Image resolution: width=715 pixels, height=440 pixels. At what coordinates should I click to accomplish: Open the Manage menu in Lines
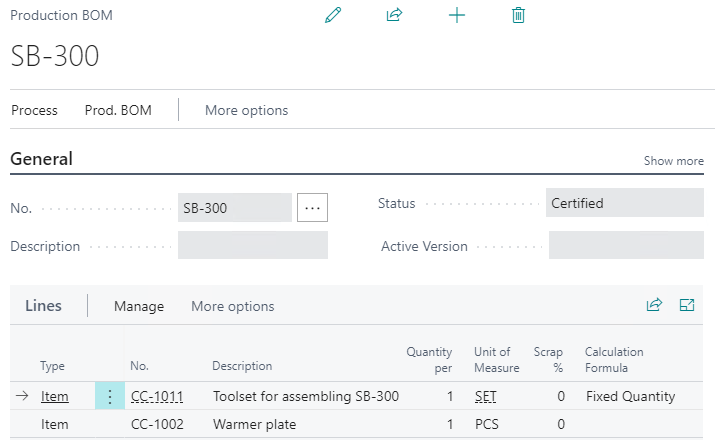click(139, 306)
